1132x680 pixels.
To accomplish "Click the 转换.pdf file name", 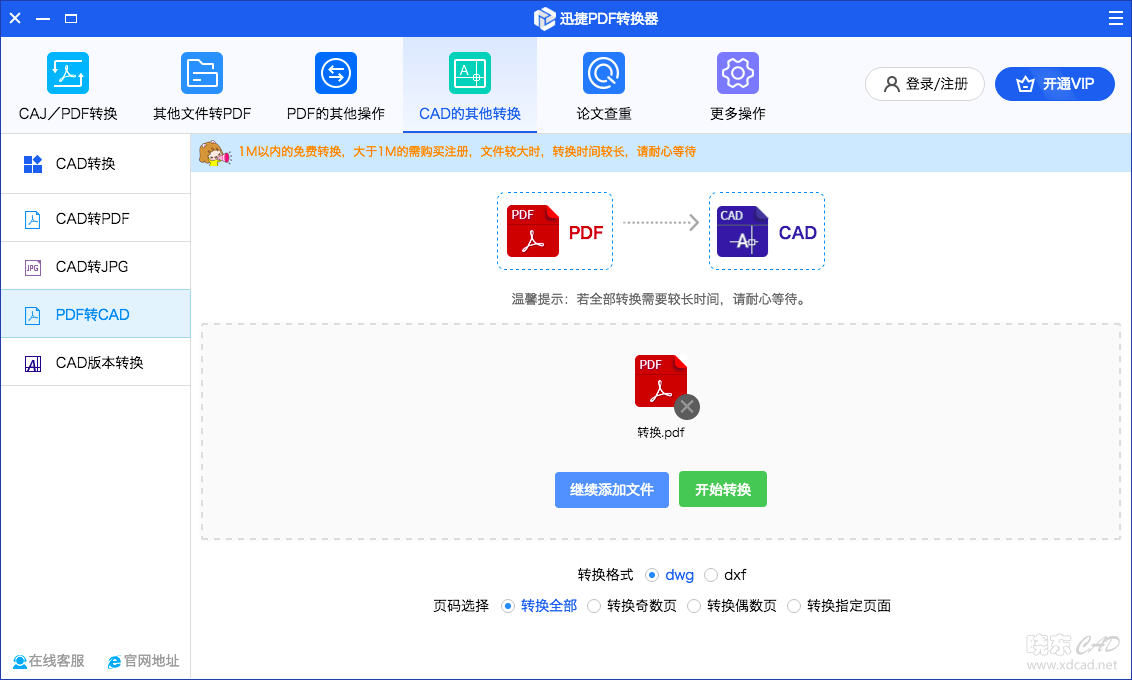I will (661, 432).
